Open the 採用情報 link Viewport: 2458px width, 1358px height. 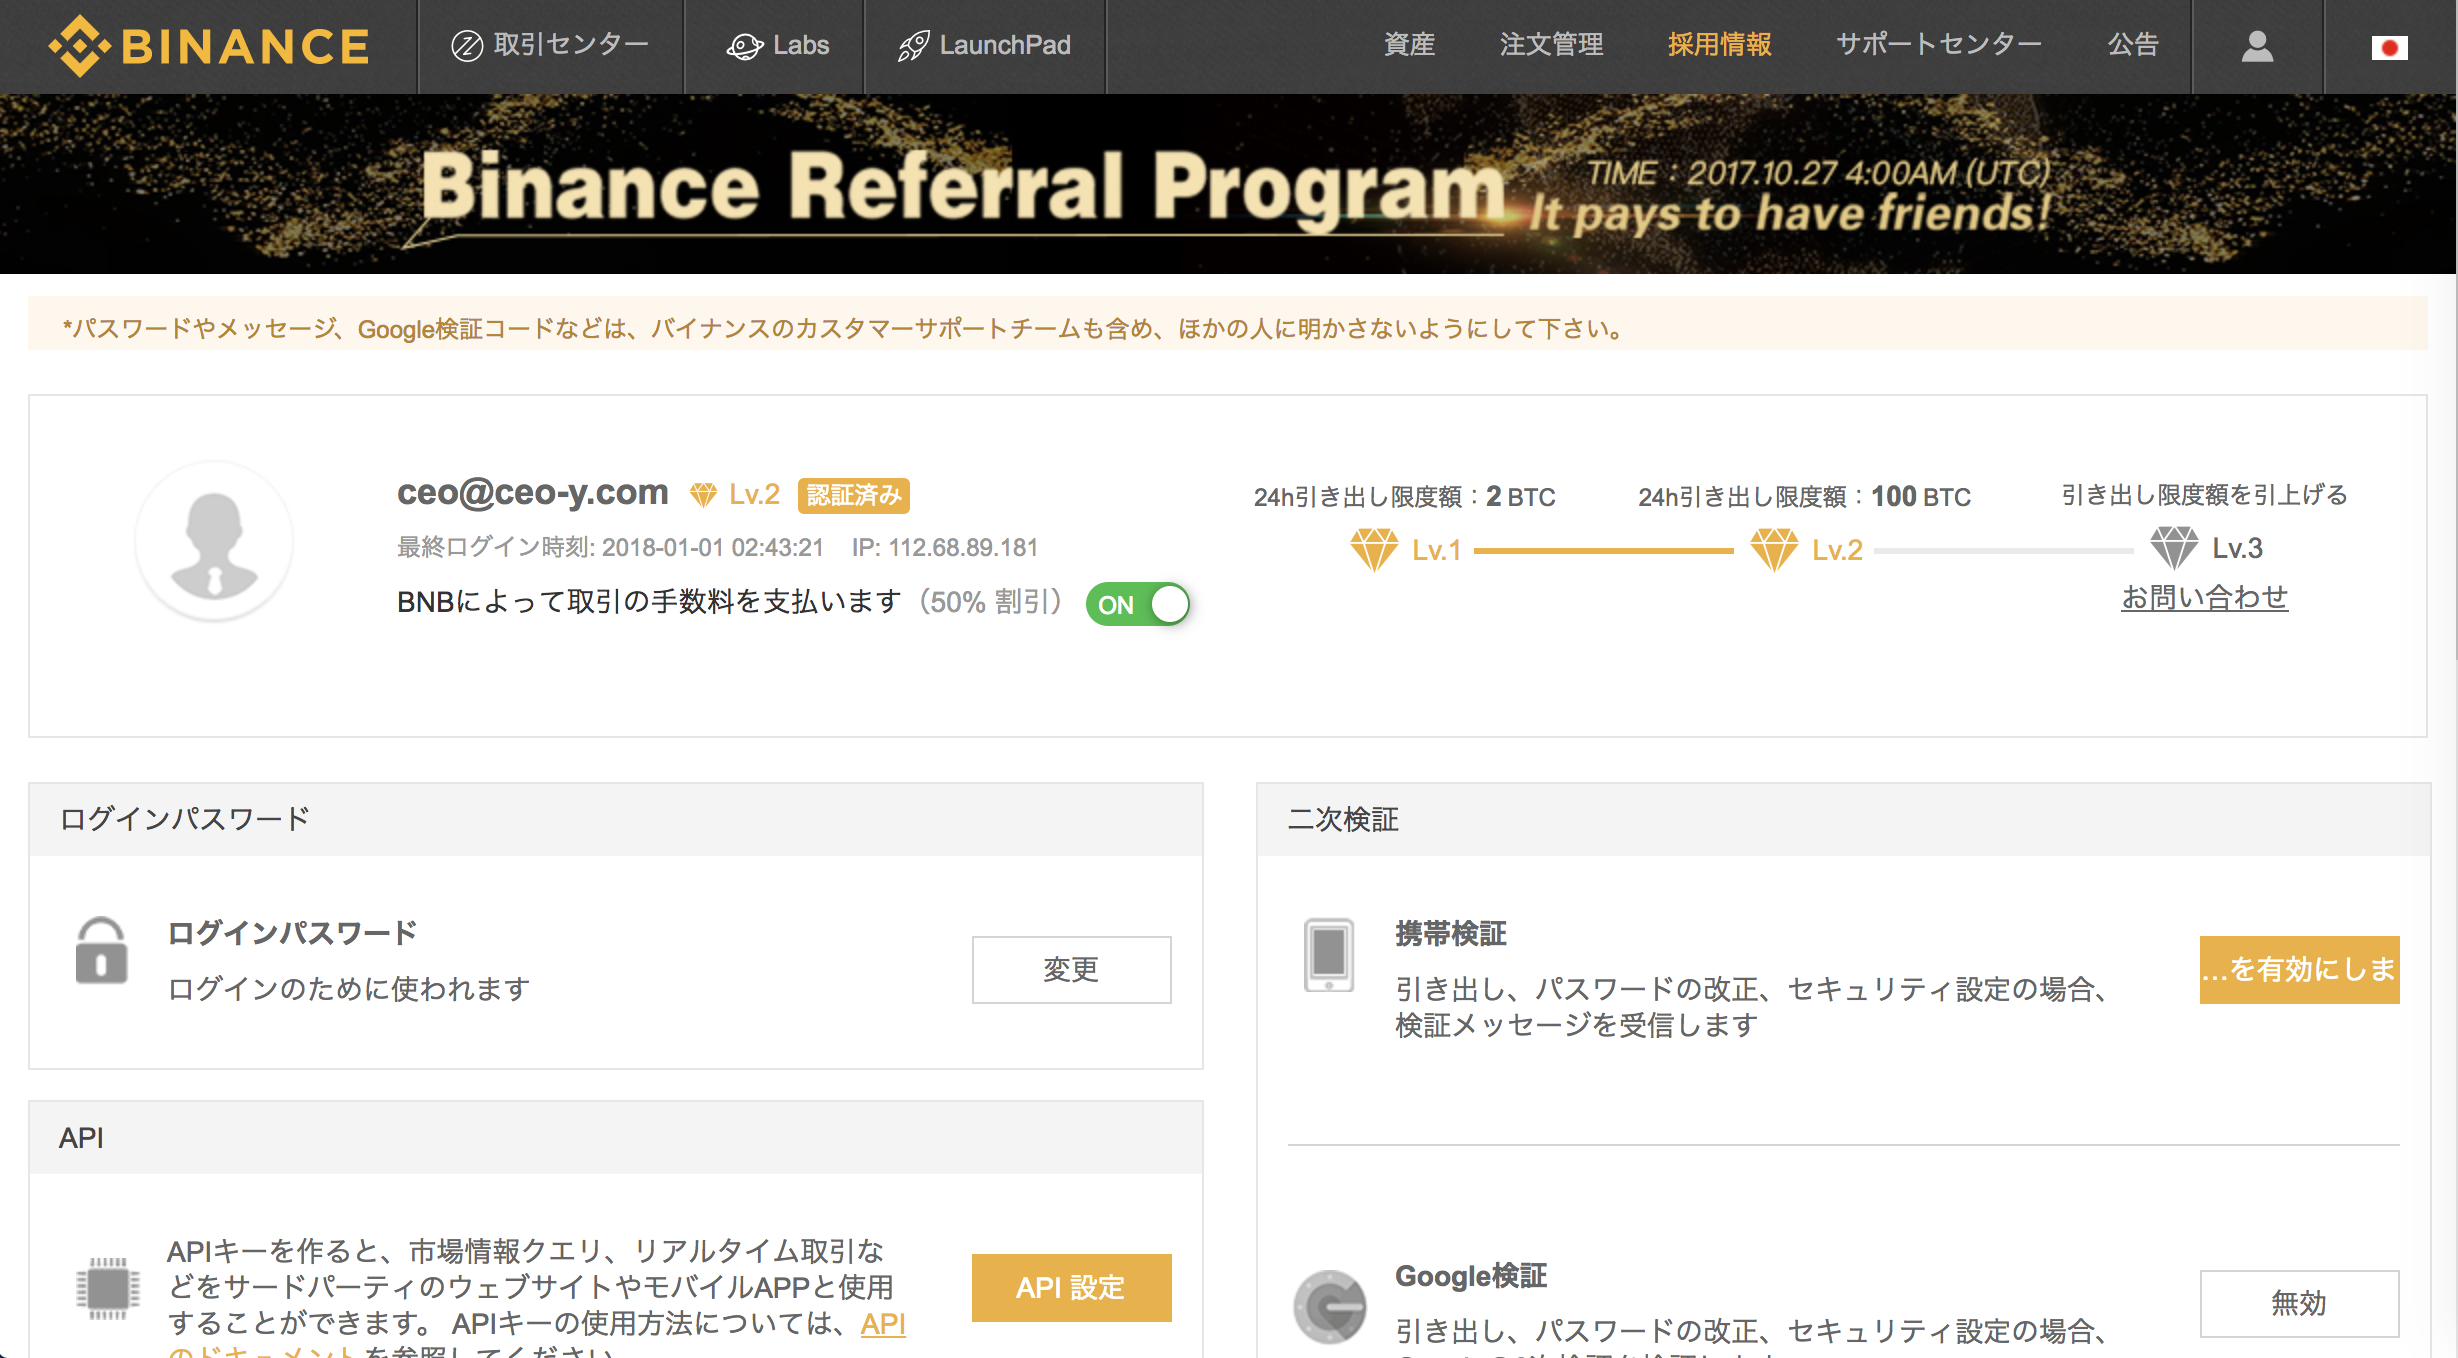(1719, 45)
